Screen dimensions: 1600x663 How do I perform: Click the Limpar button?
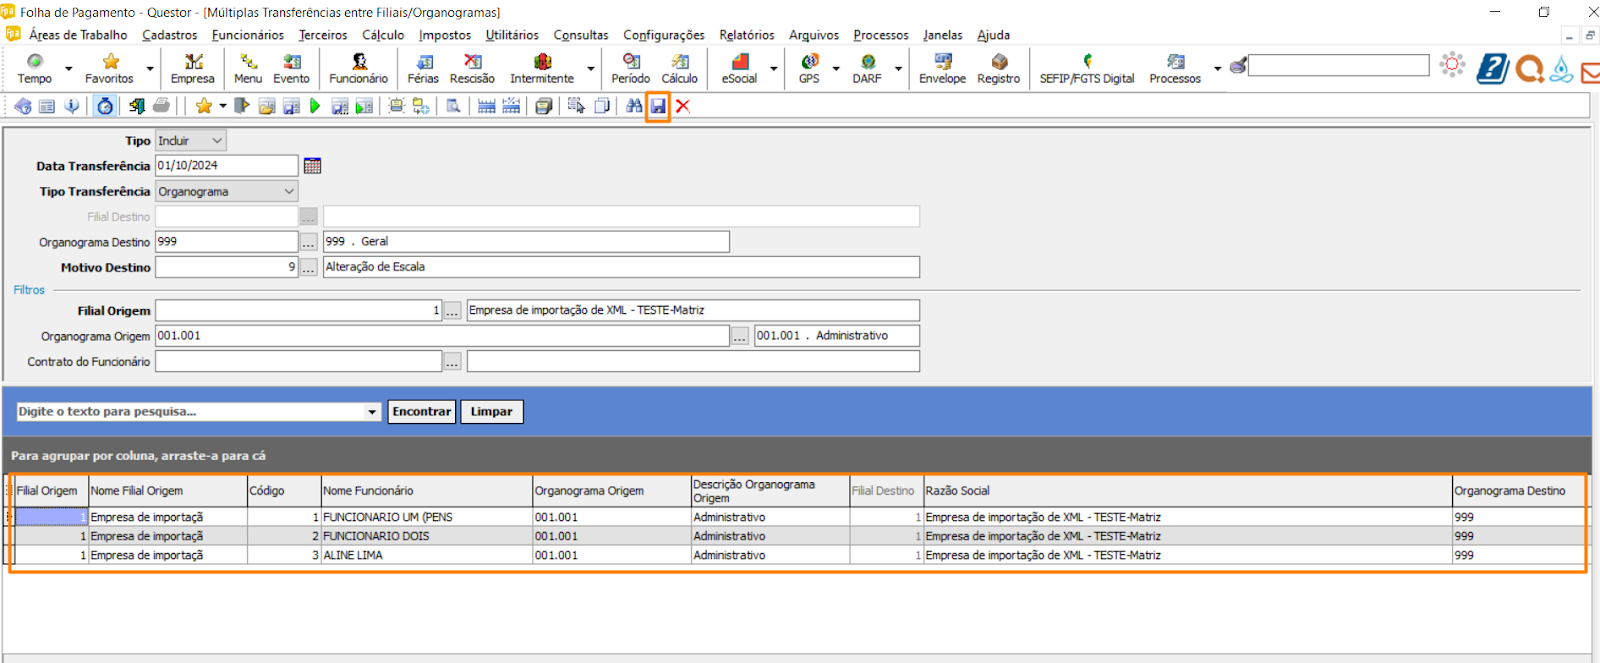coord(491,412)
